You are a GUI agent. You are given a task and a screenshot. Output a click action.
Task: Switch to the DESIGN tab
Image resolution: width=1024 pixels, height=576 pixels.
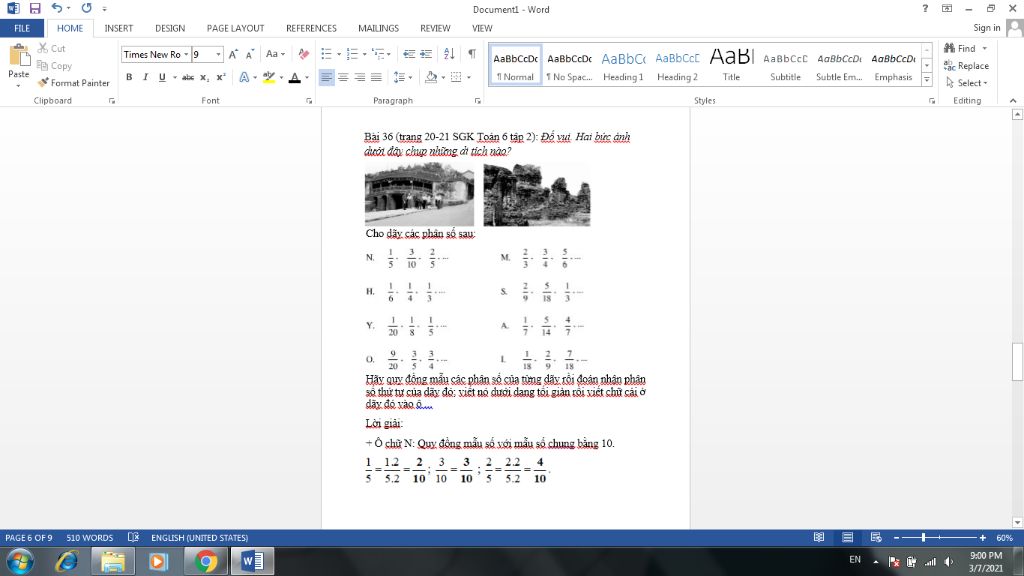(170, 28)
